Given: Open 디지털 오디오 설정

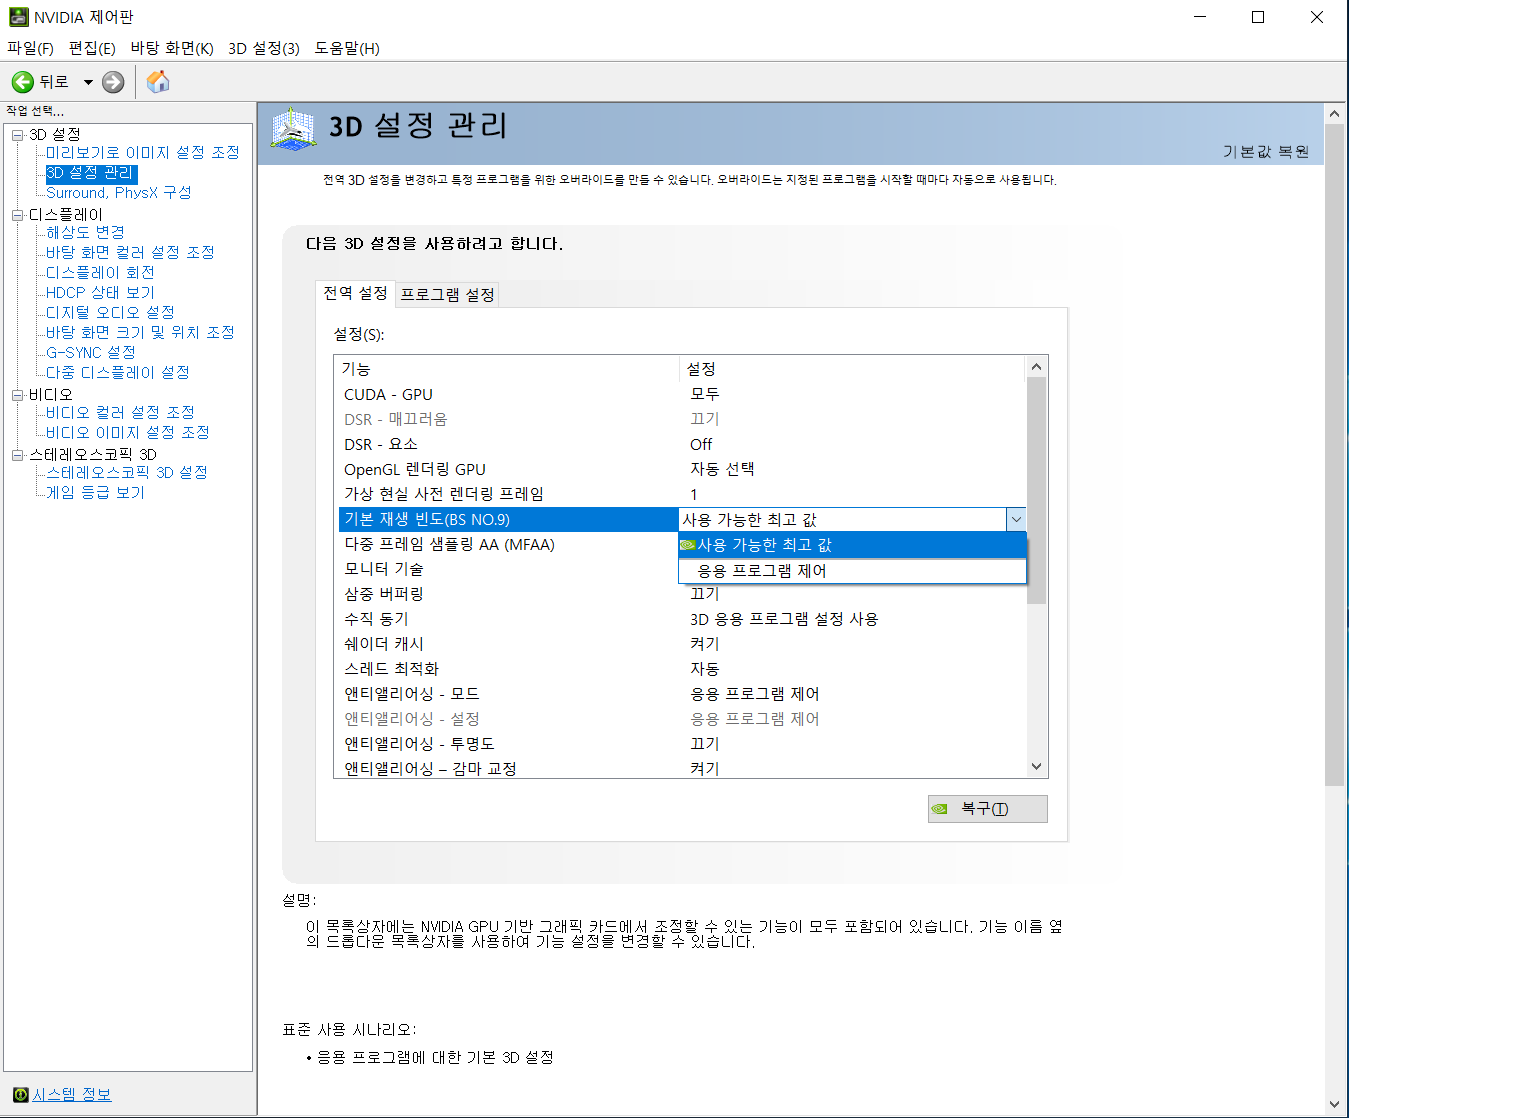Looking at the screenshot, I should click(110, 312).
